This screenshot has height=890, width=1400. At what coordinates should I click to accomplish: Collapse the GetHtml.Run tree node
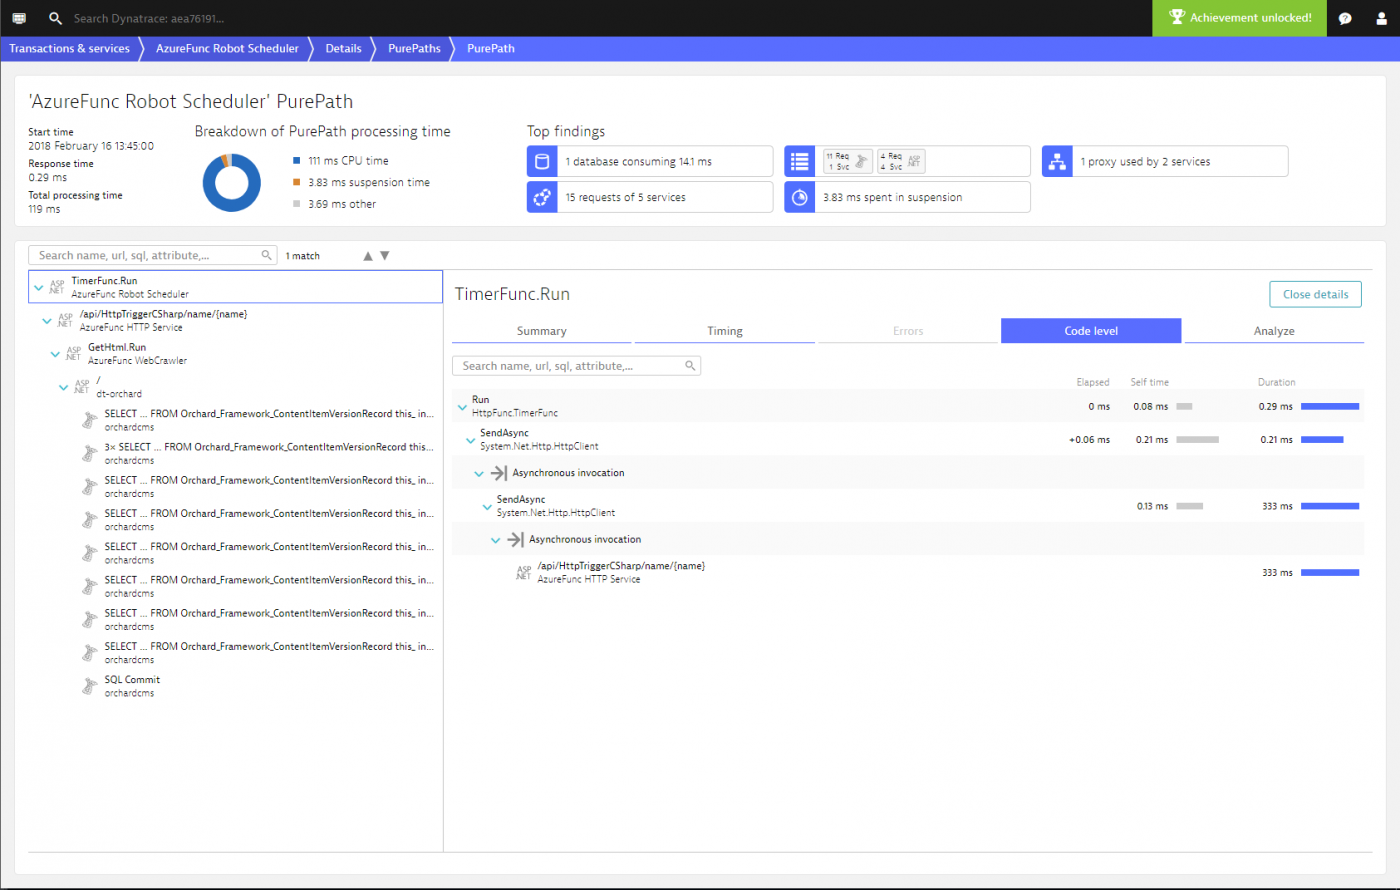(54, 354)
